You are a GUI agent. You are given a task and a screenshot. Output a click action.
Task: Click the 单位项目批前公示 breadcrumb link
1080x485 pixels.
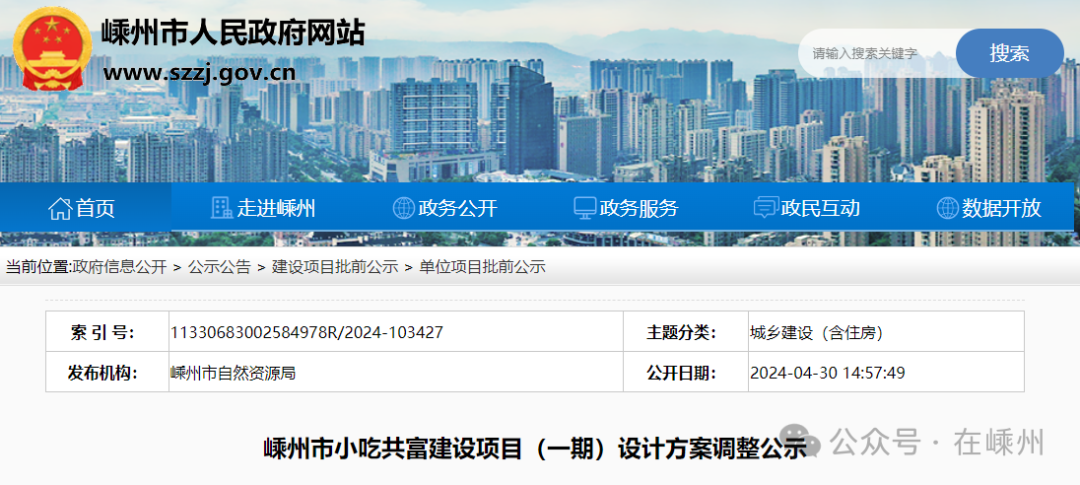click(x=482, y=267)
